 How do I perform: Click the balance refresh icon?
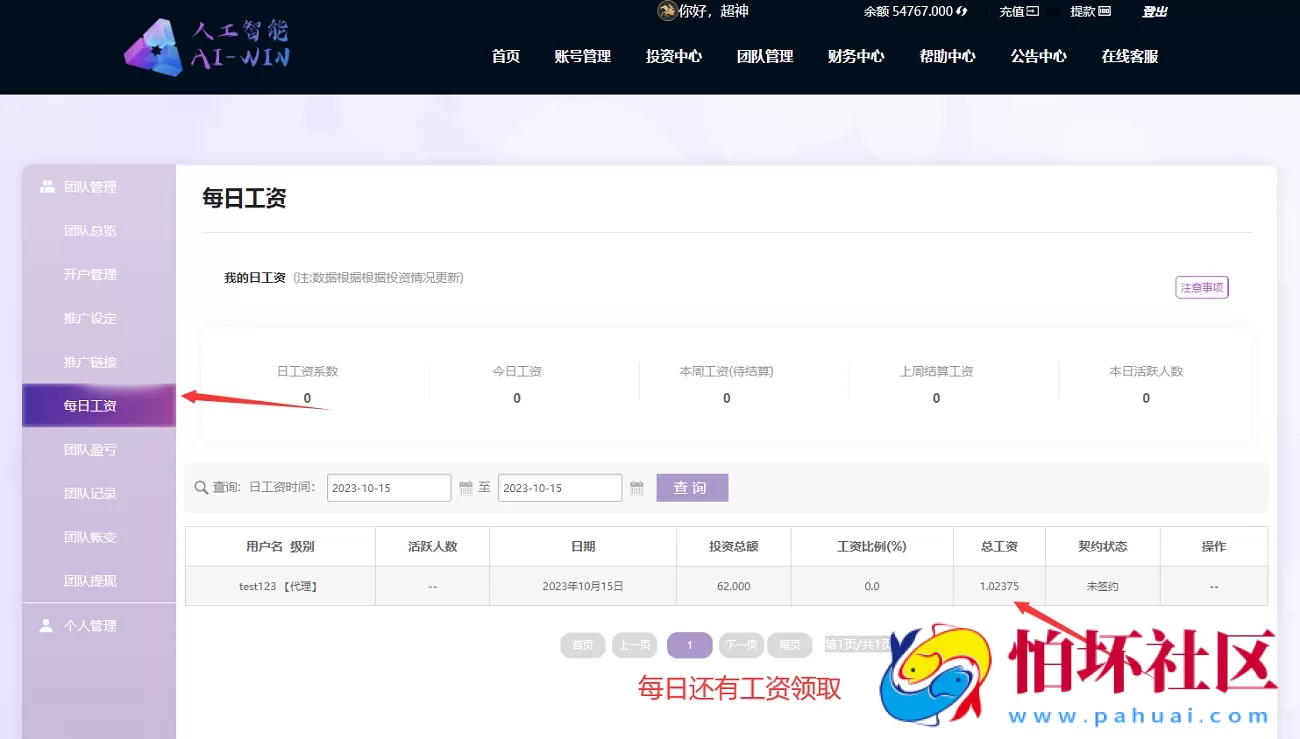[x=959, y=11]
